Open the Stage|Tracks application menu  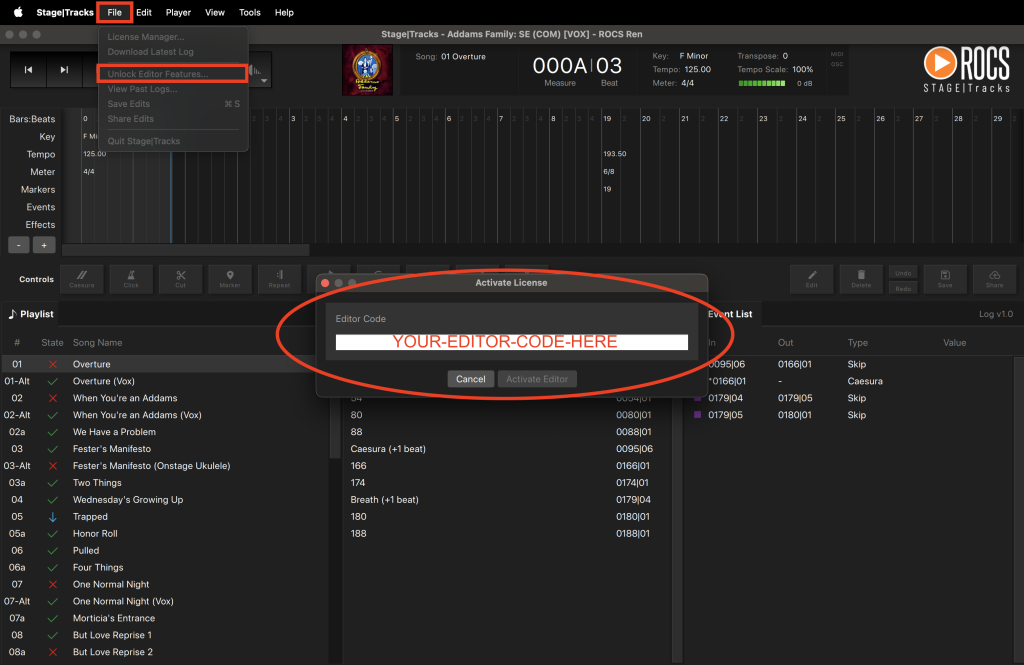point(65,12)
